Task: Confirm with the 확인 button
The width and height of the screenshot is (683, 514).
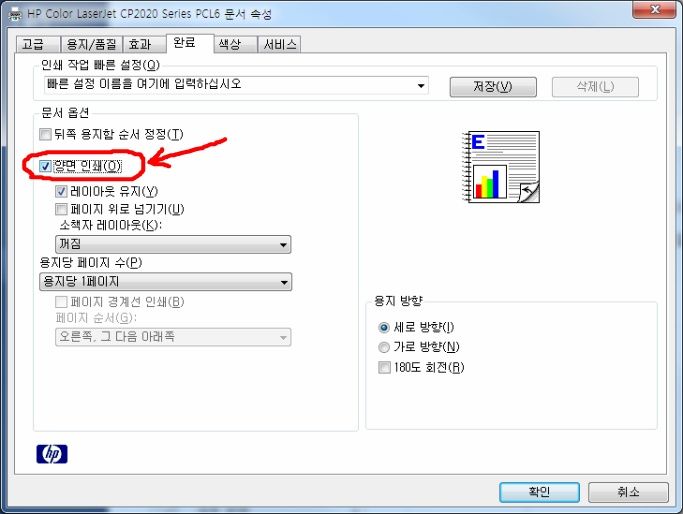Action: click(539, 492)
